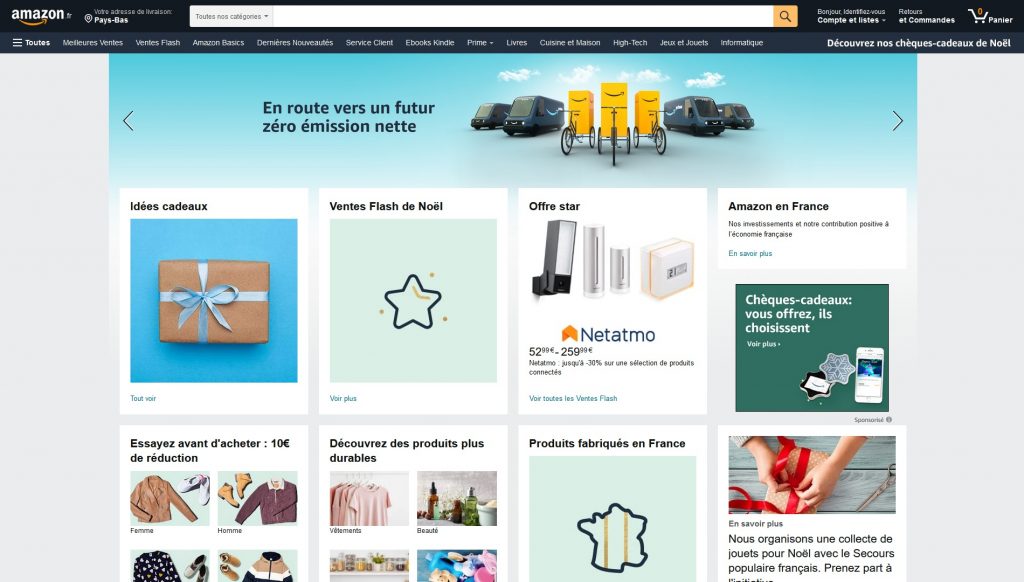
Task: Click Retours et Commandes link
Action: [926, 16]
